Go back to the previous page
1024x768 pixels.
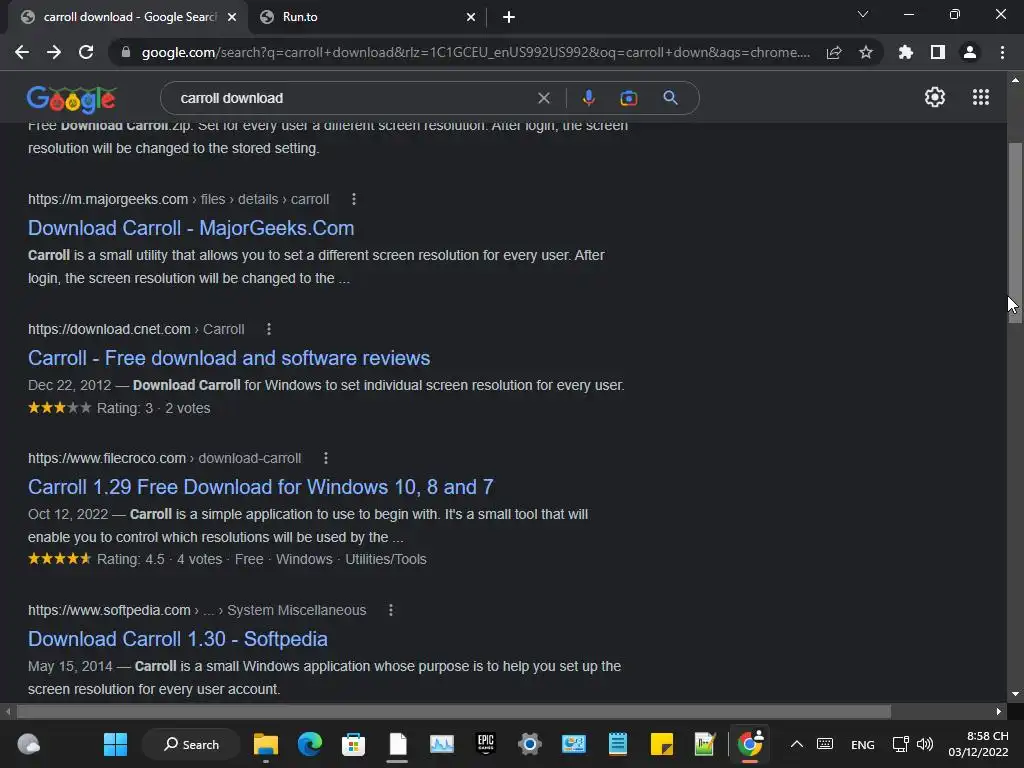click(x=22, y=52)
